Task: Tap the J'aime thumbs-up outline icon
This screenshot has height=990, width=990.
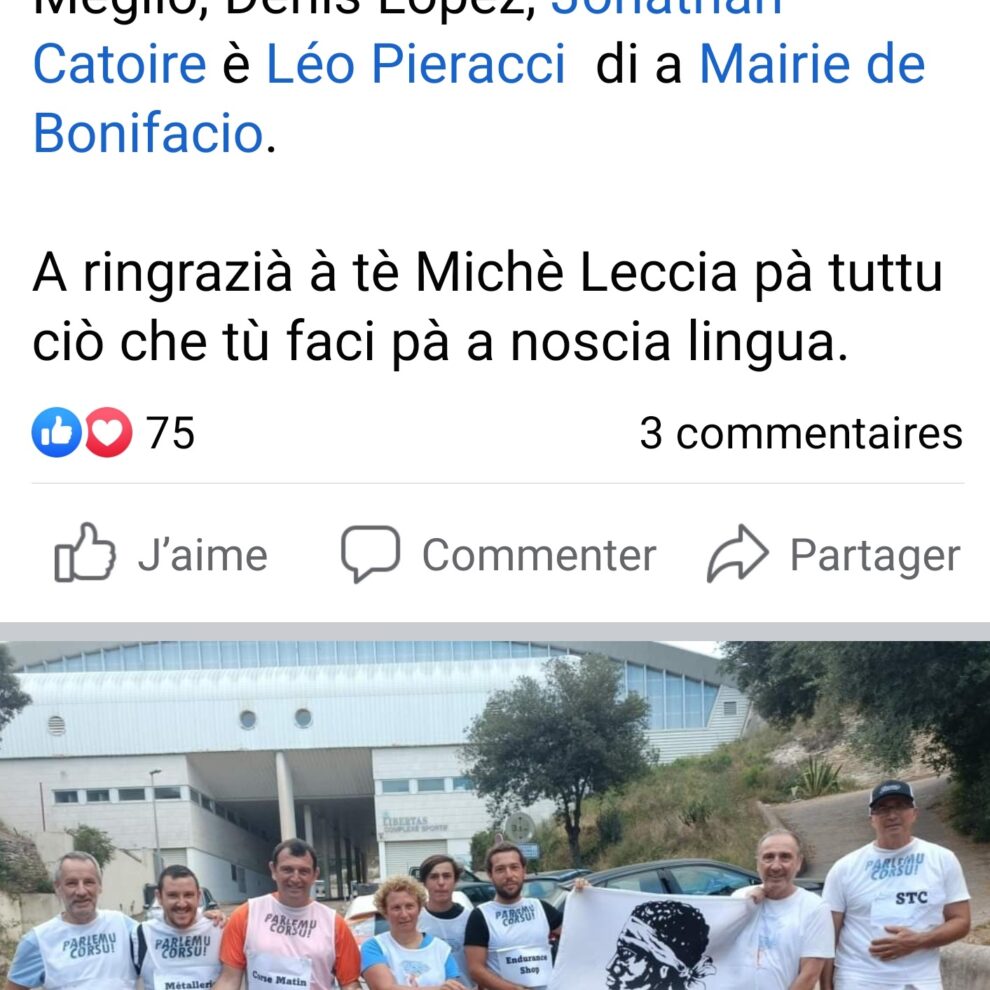Action: coord(85,552)
